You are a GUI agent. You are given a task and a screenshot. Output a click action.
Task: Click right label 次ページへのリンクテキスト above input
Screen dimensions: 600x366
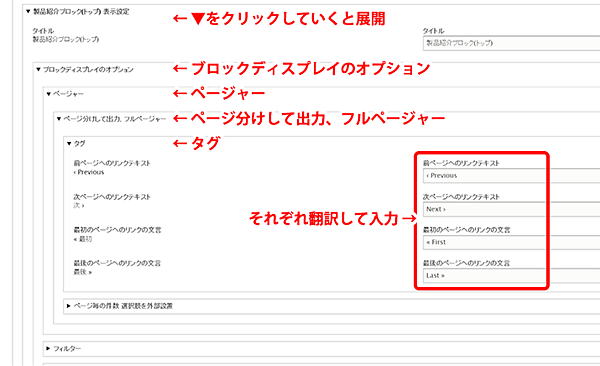pos(461,197)
